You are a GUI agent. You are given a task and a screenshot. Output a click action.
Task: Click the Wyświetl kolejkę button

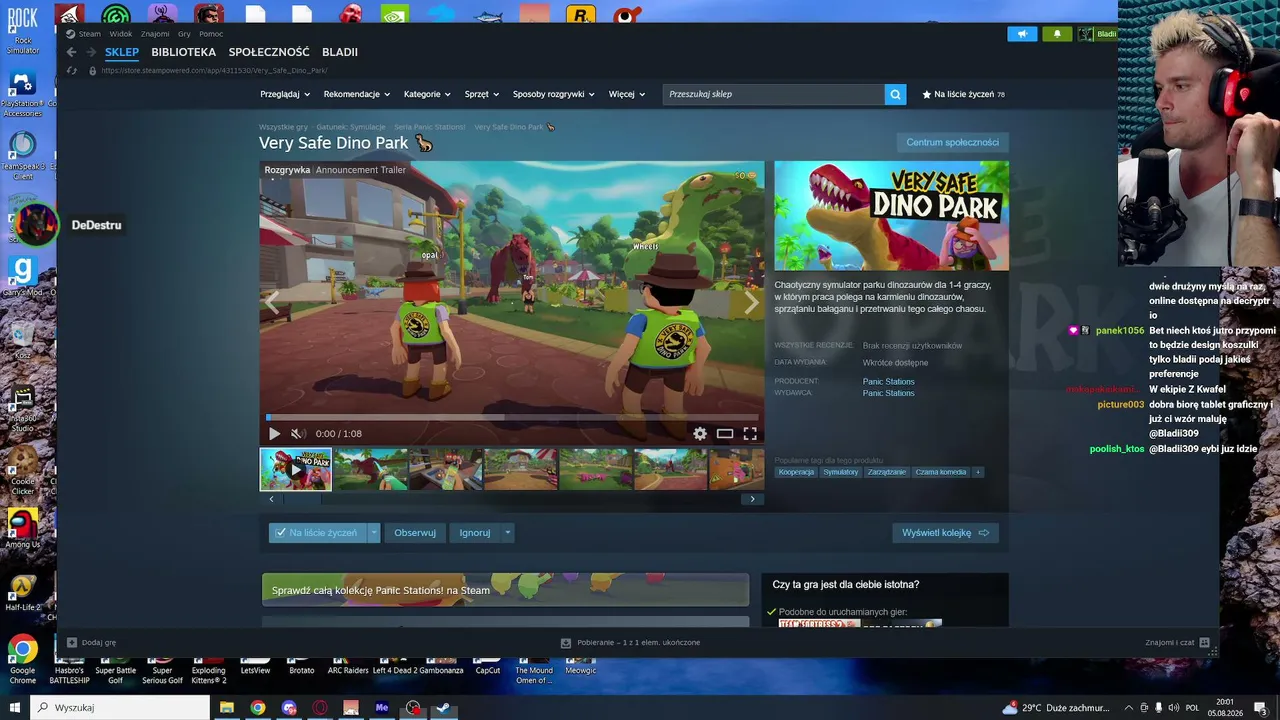click(x=945, y=533)
